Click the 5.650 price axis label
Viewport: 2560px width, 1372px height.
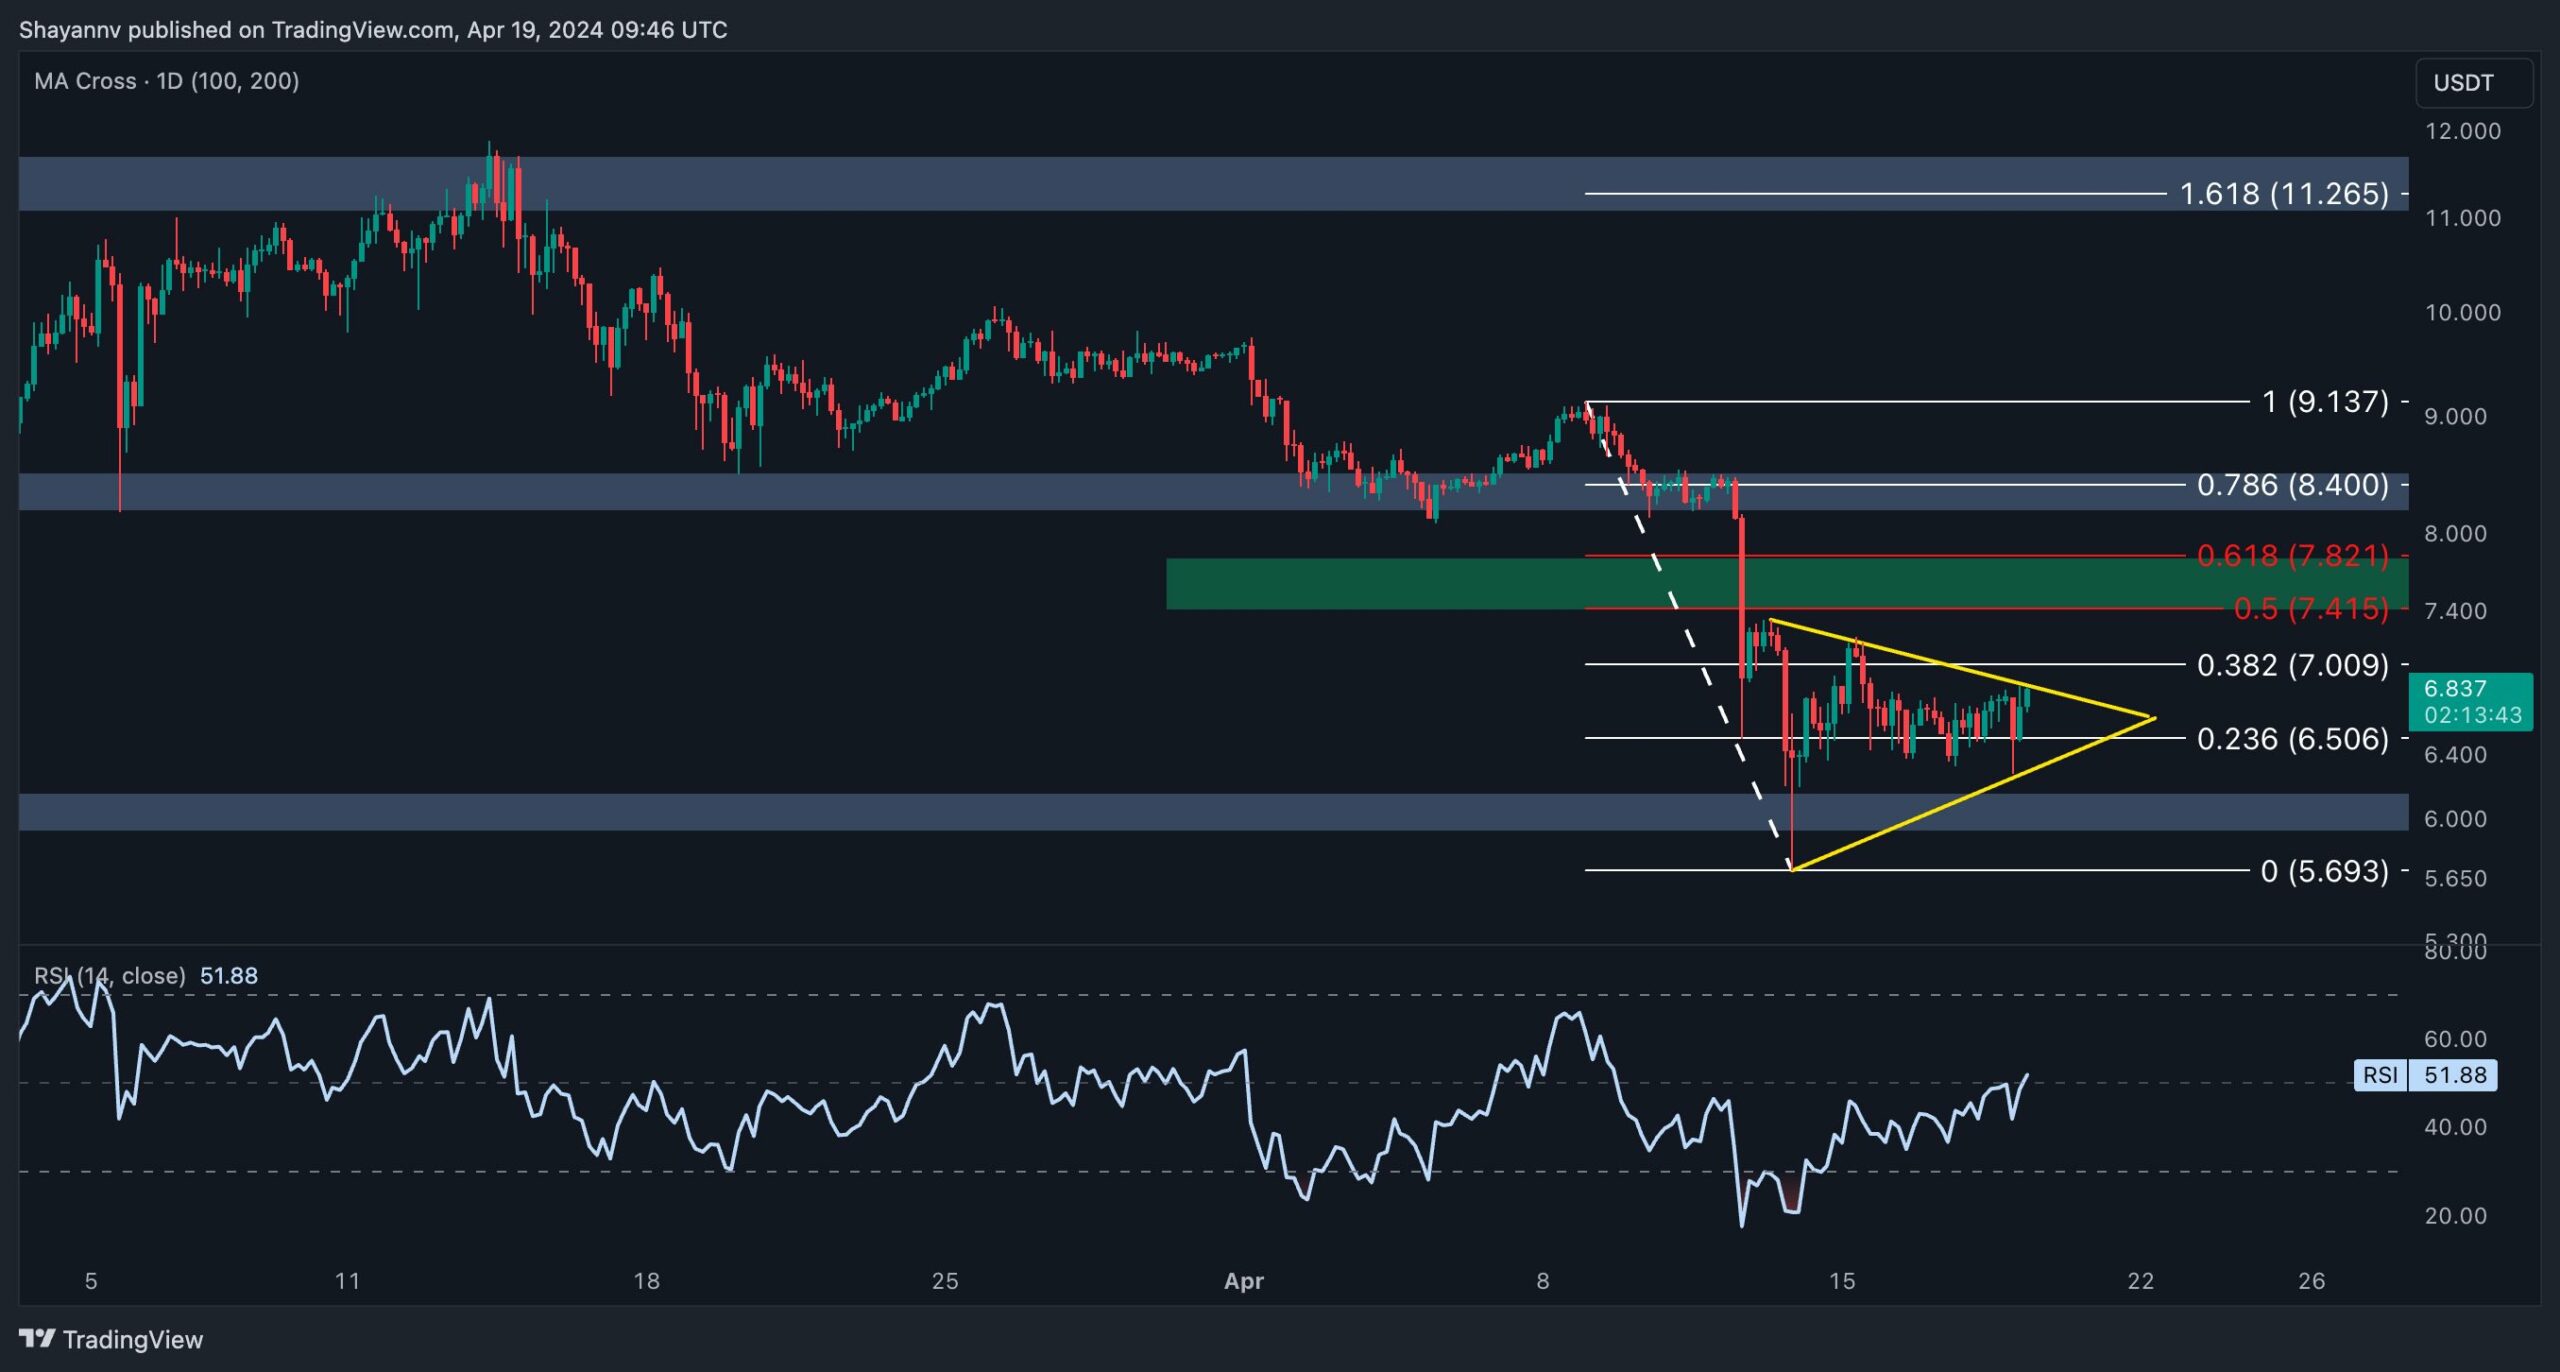2455,878
